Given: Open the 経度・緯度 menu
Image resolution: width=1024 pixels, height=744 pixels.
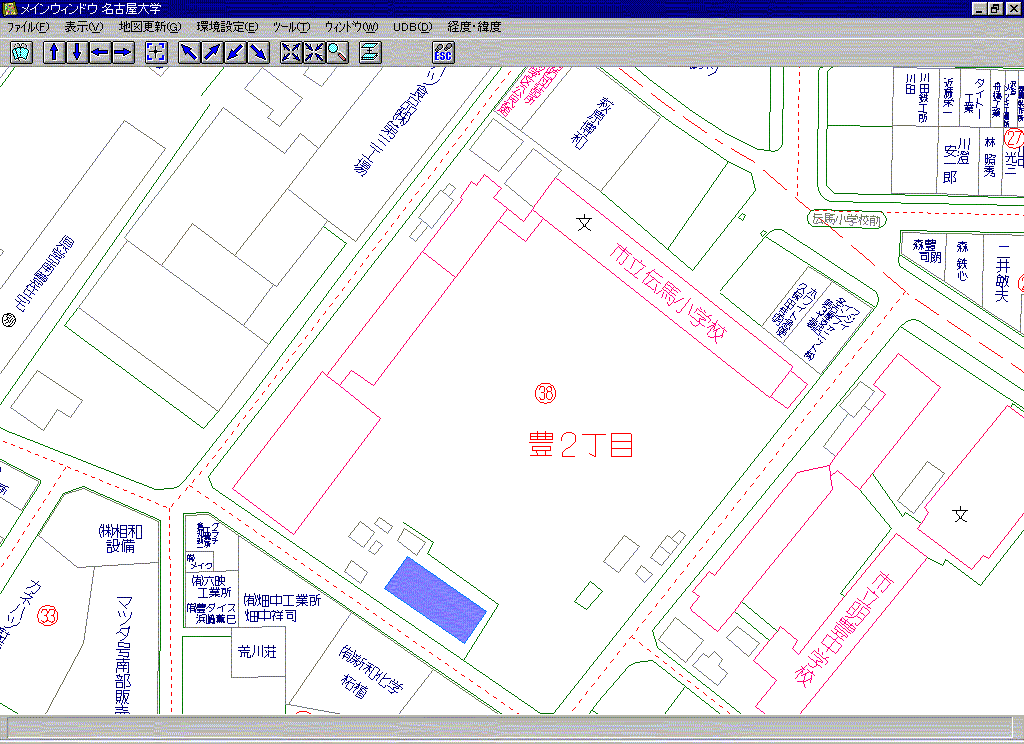Looking at the screenshot, I should pyautogui.click(x=474, y=27).
